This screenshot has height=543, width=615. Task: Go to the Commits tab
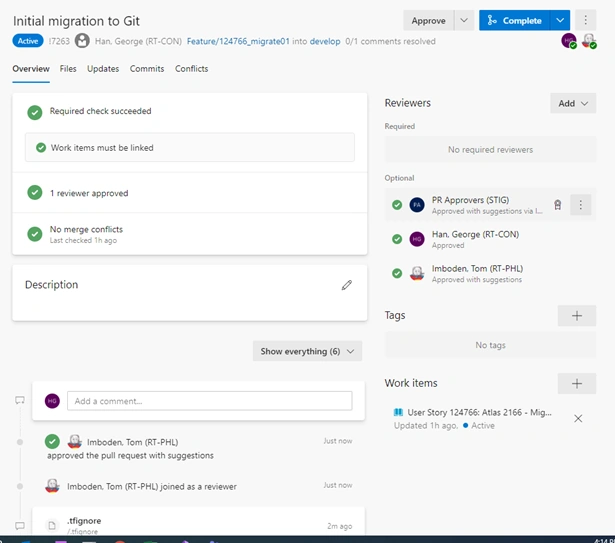point(147,69)
